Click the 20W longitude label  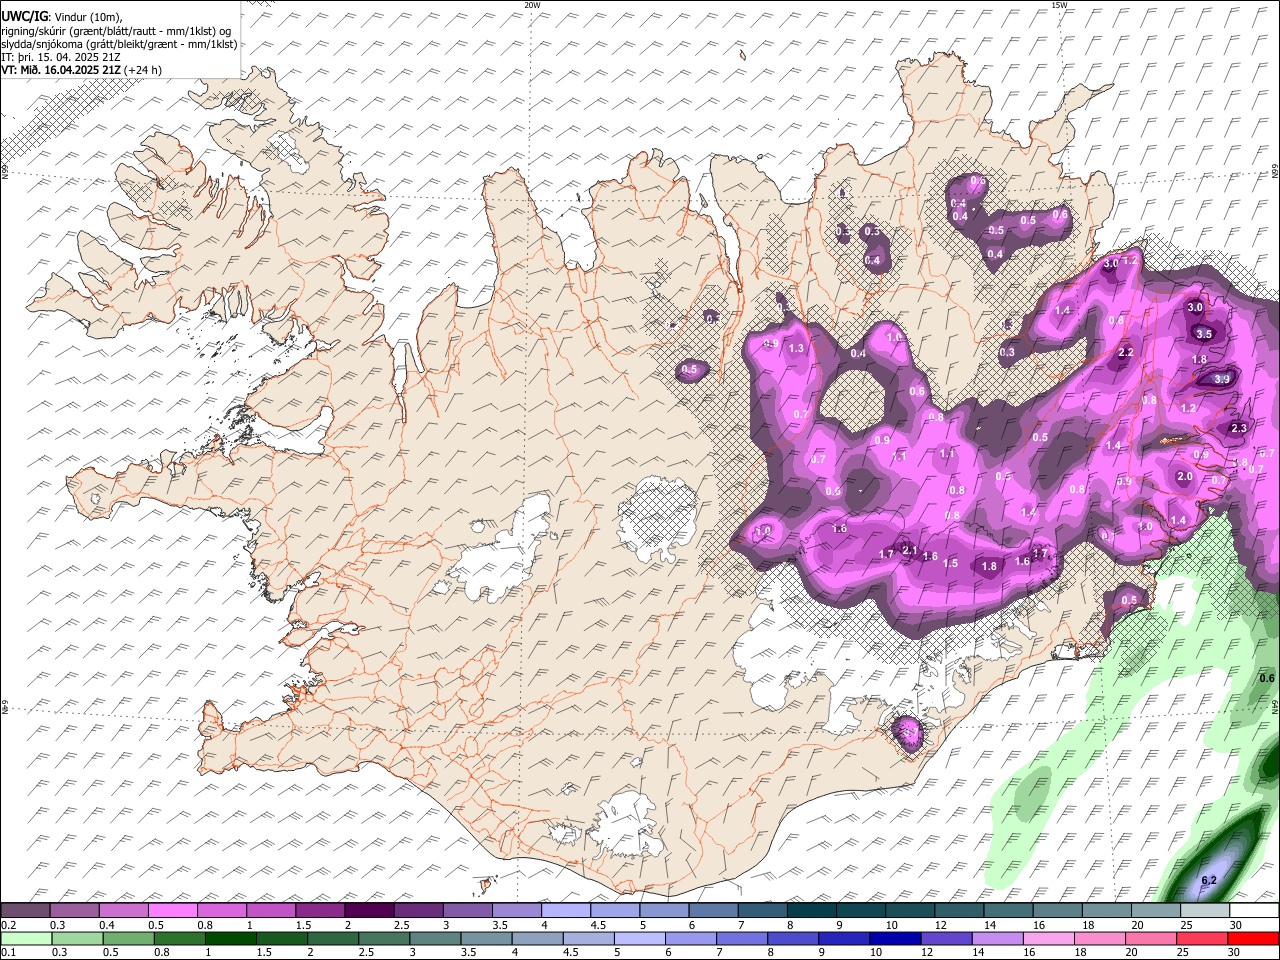coord(532,5)
